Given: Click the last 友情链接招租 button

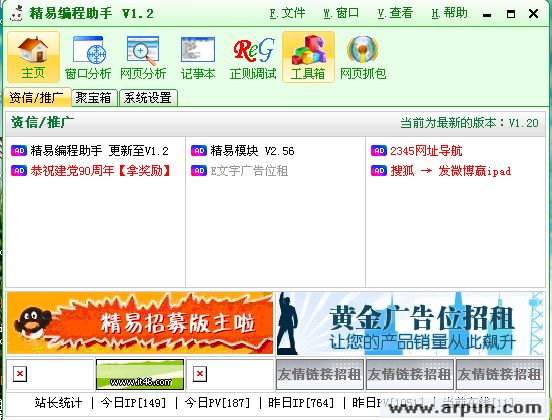Looking at the screenshot, I should [500, 374].
